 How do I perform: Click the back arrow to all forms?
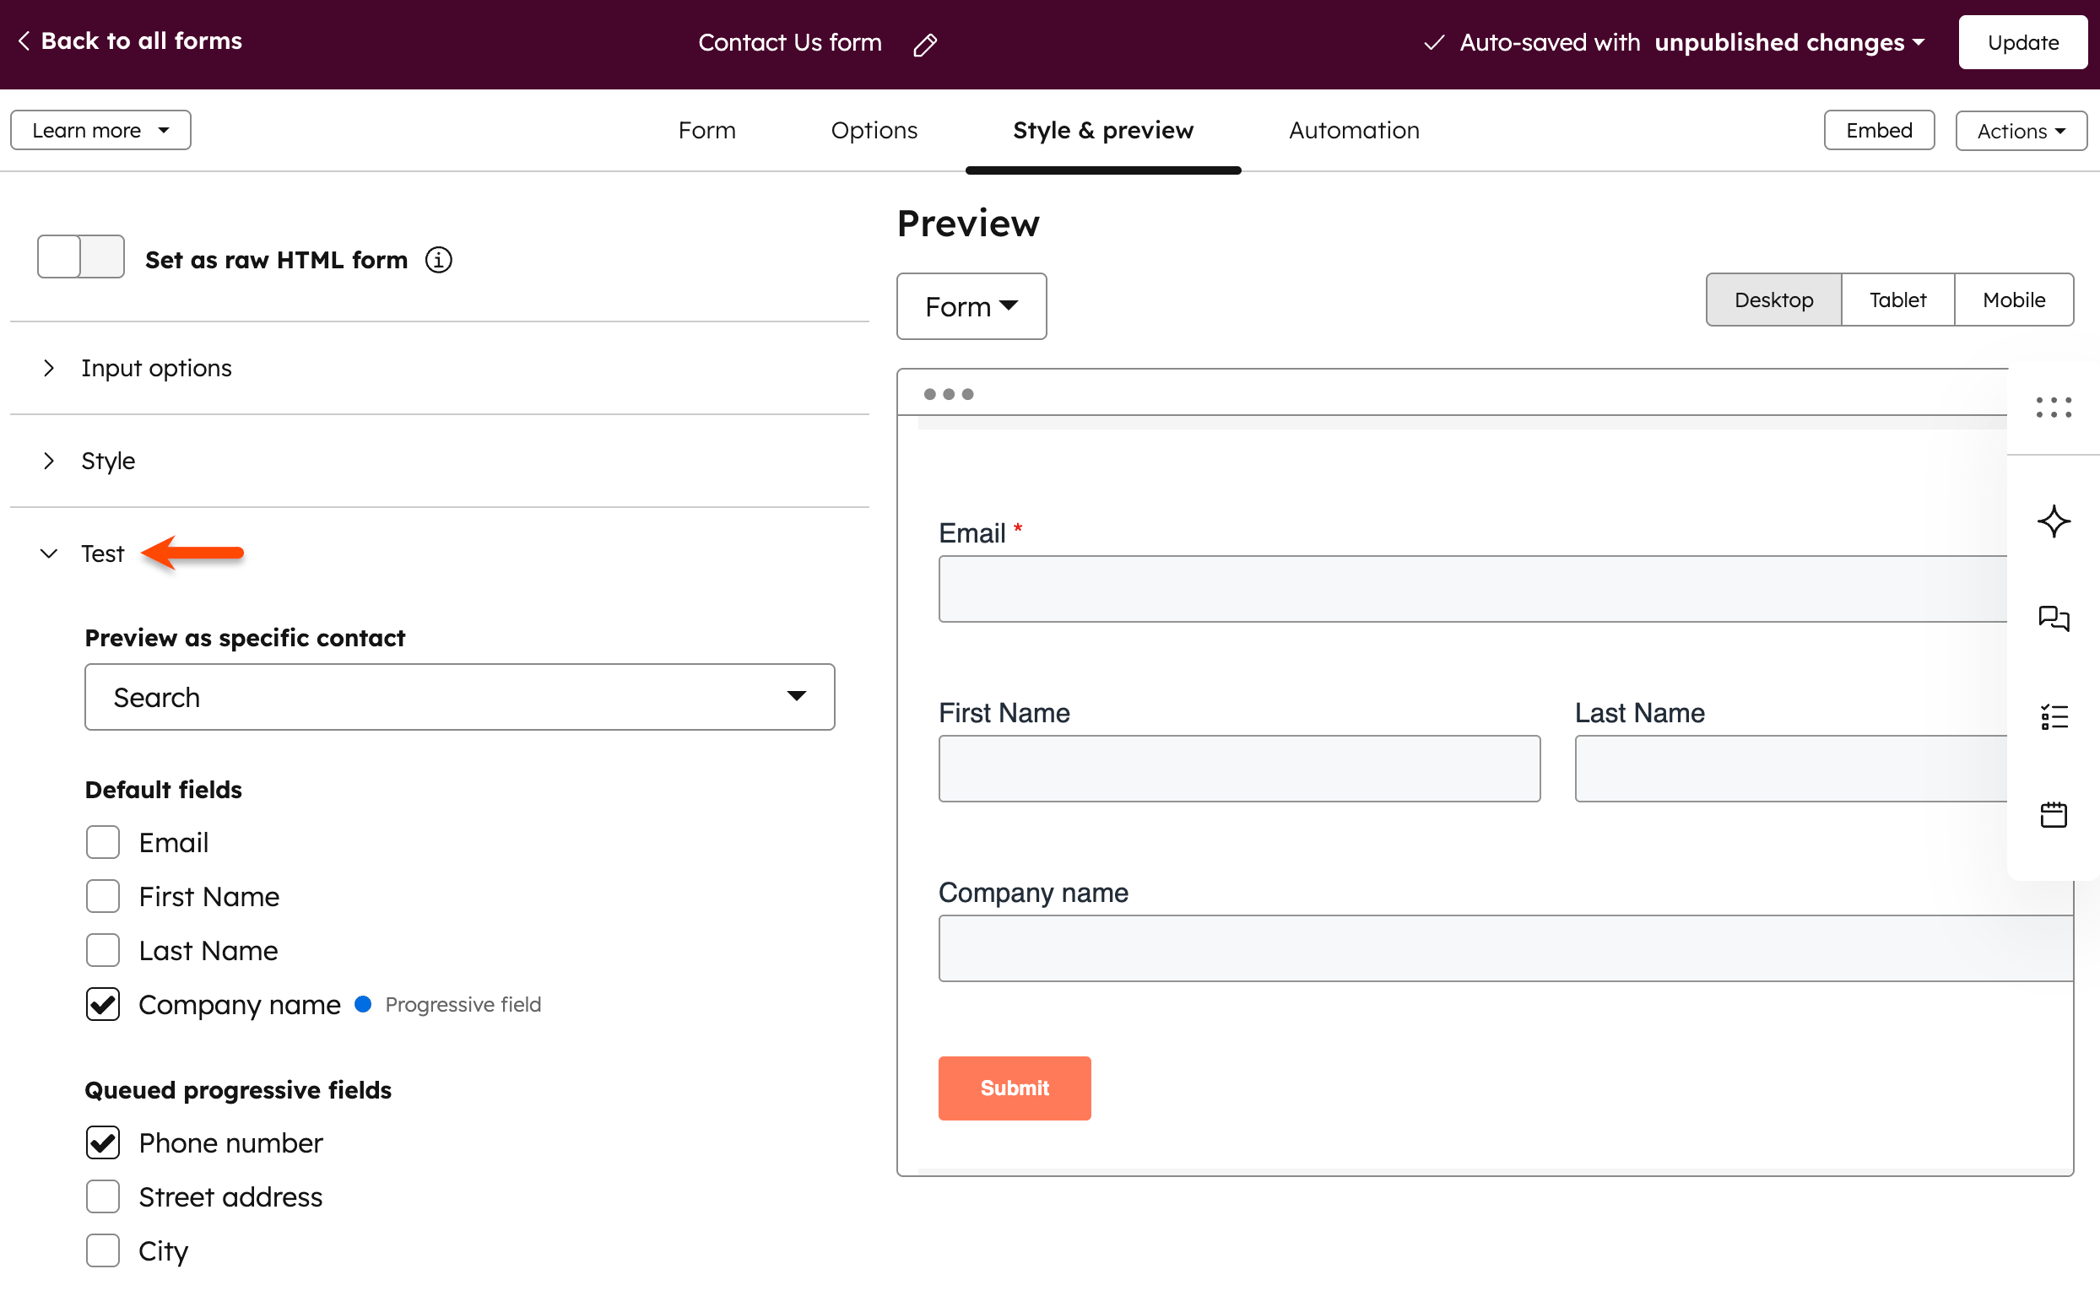pos(24,41)
